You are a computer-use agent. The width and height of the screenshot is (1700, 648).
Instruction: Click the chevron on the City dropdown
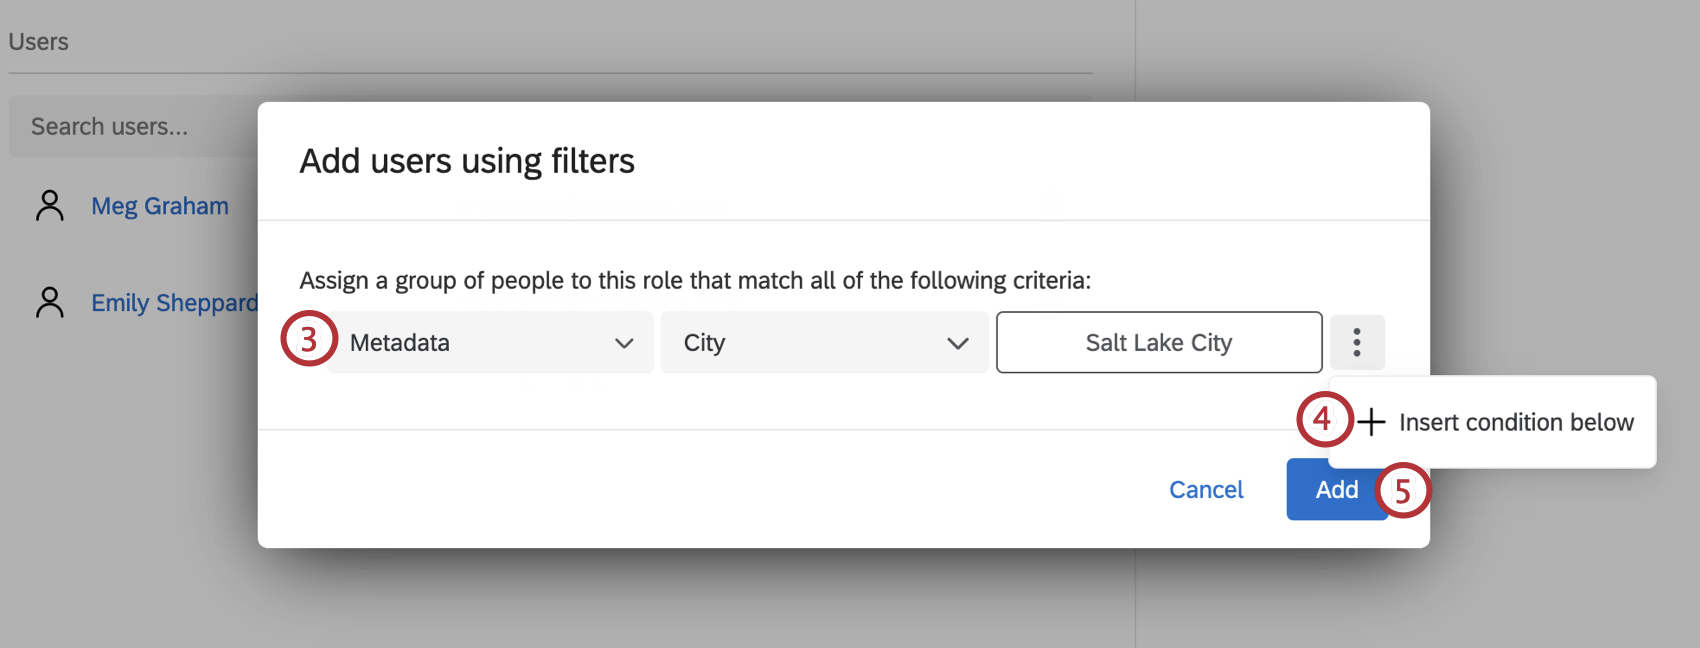click(x=958, y=342)
